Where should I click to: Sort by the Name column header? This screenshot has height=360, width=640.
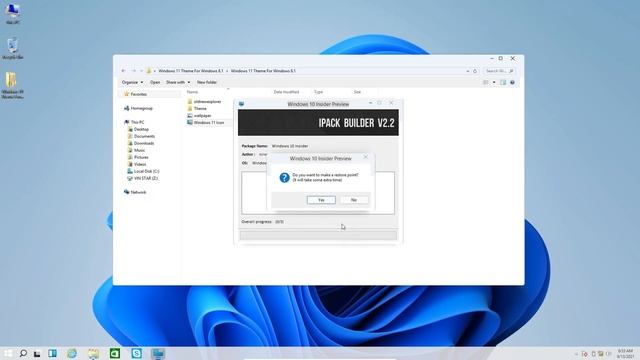192,92
